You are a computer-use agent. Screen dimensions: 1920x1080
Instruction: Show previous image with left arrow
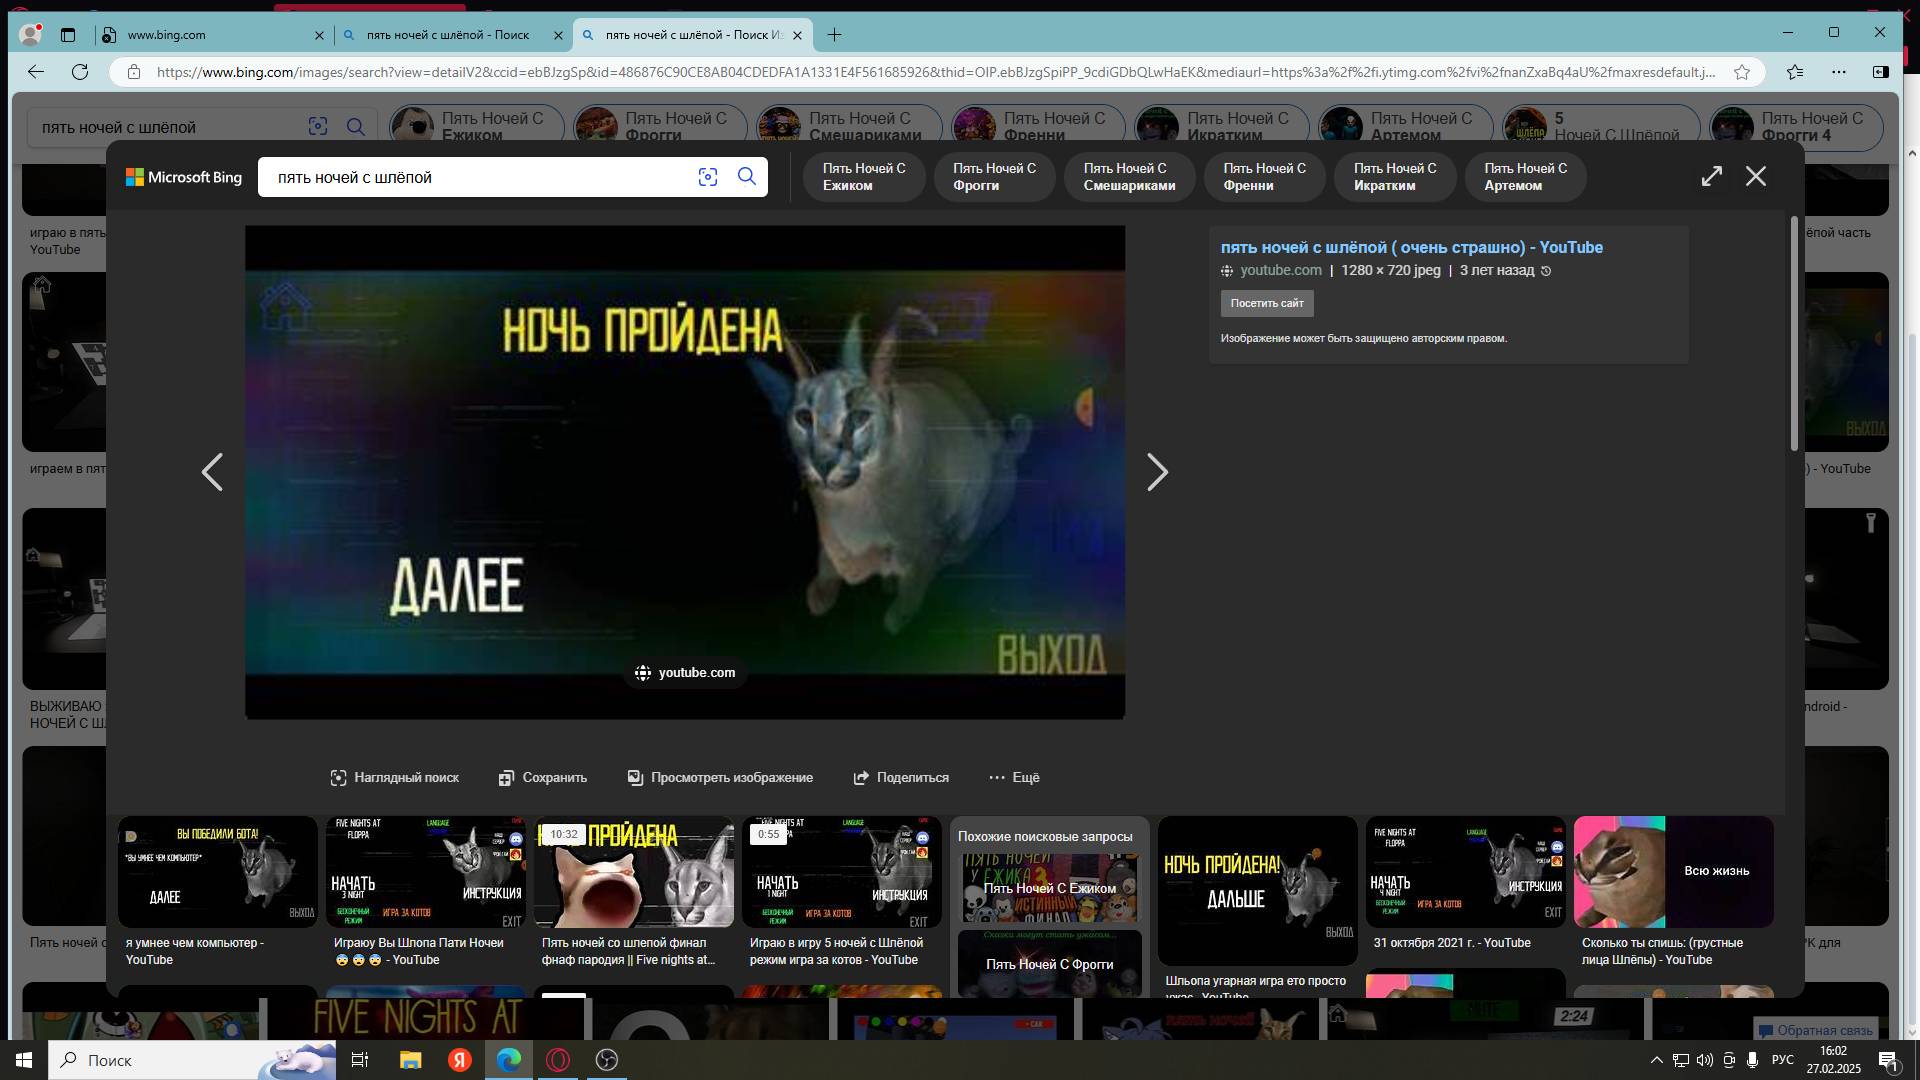click(212, 472)
